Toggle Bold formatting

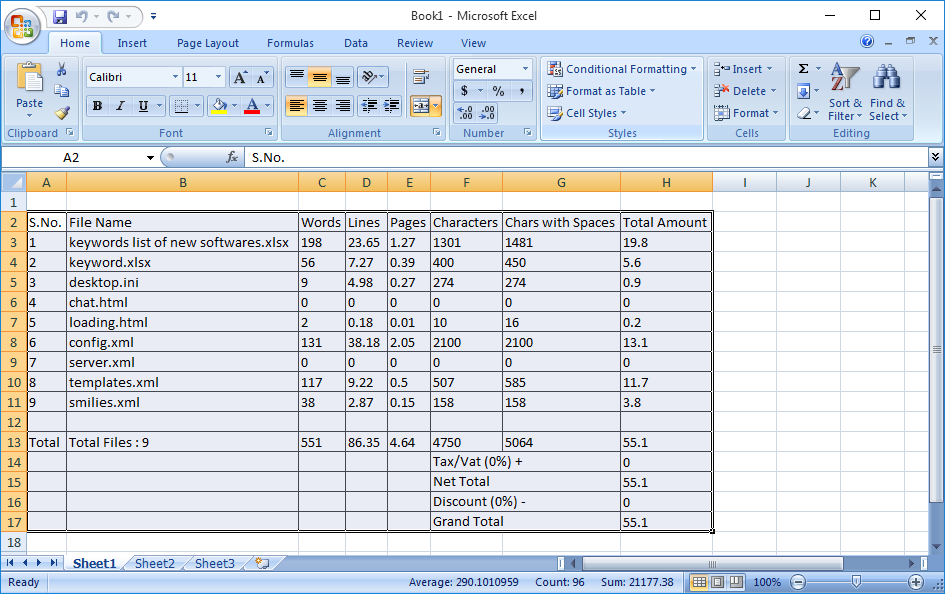97,106
